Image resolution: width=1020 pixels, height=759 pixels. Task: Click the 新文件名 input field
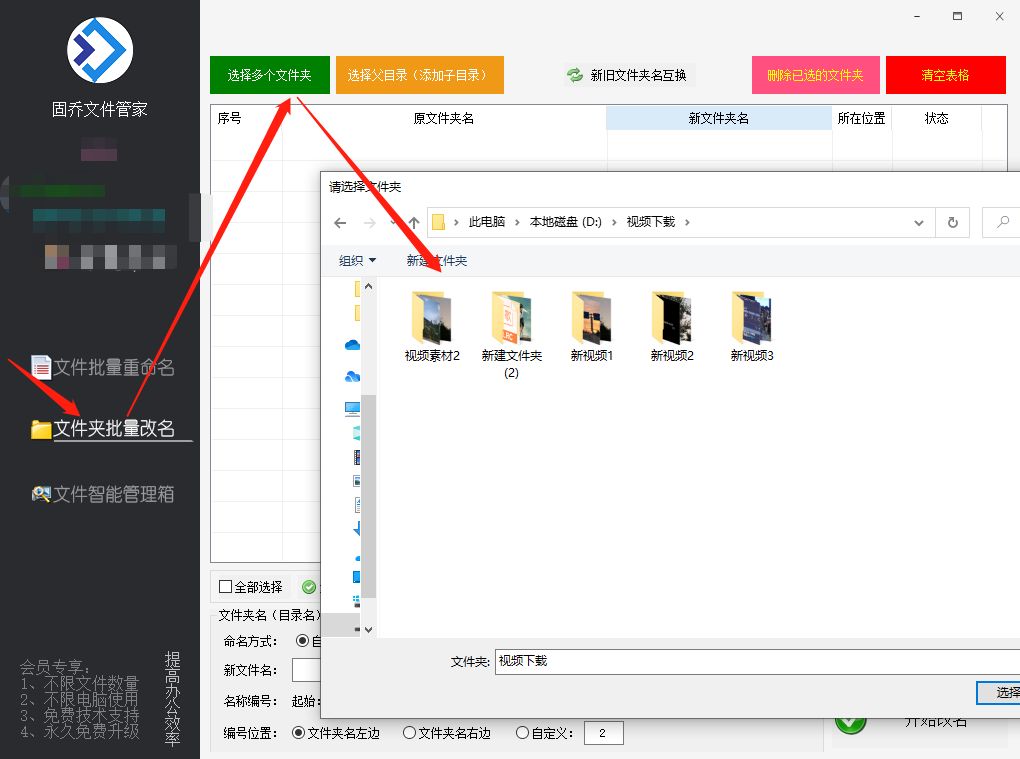click(306, 670)
